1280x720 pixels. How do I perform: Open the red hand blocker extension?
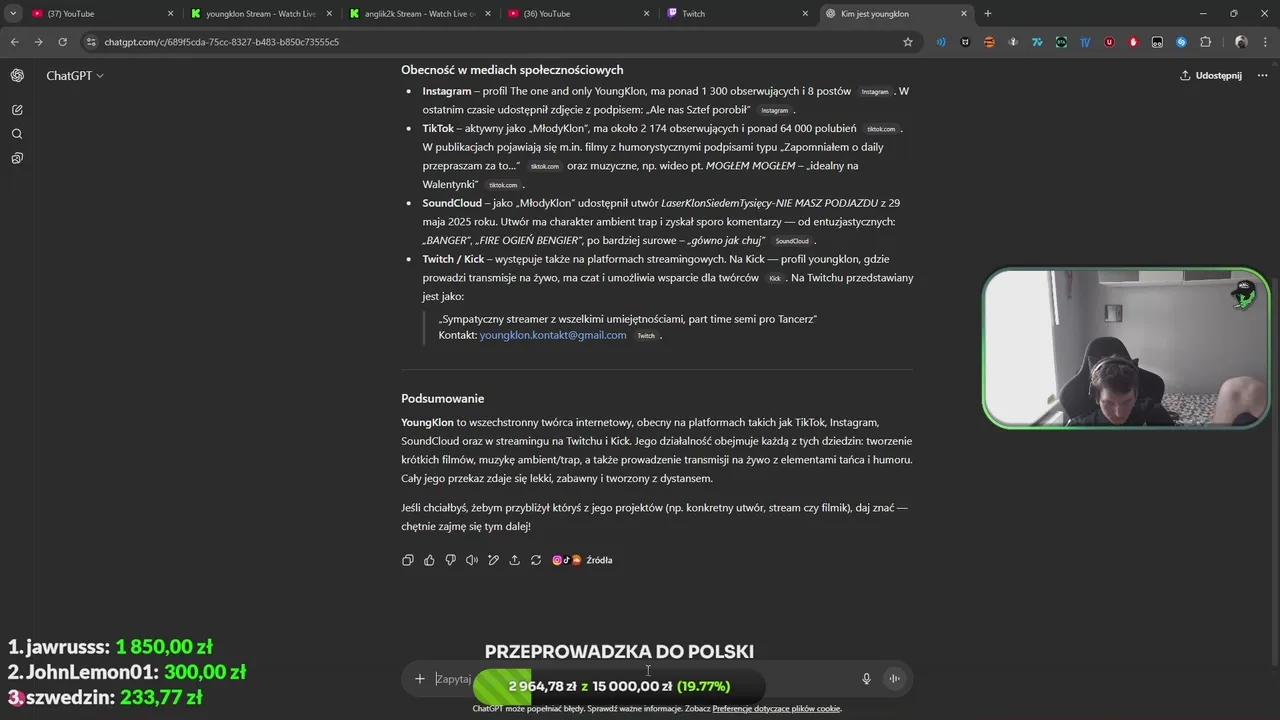(1133, 42)
